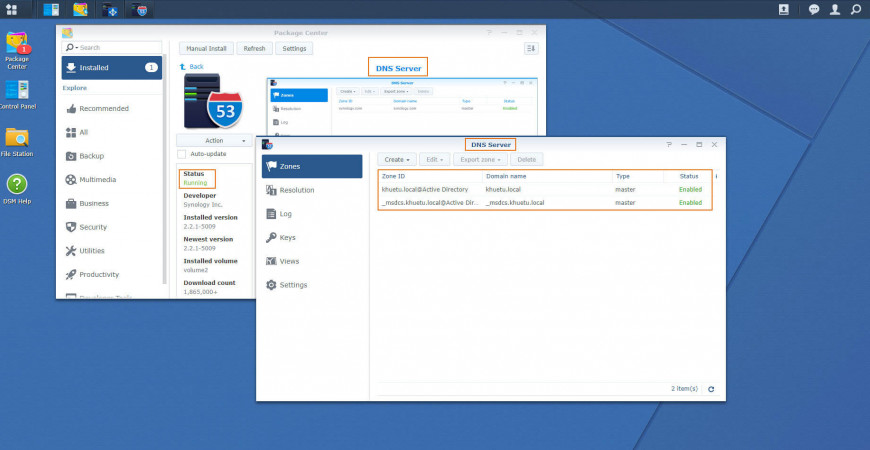Click the Delete button in DNS Server
Screen dimensions: 870x450
tap(527, 159)
